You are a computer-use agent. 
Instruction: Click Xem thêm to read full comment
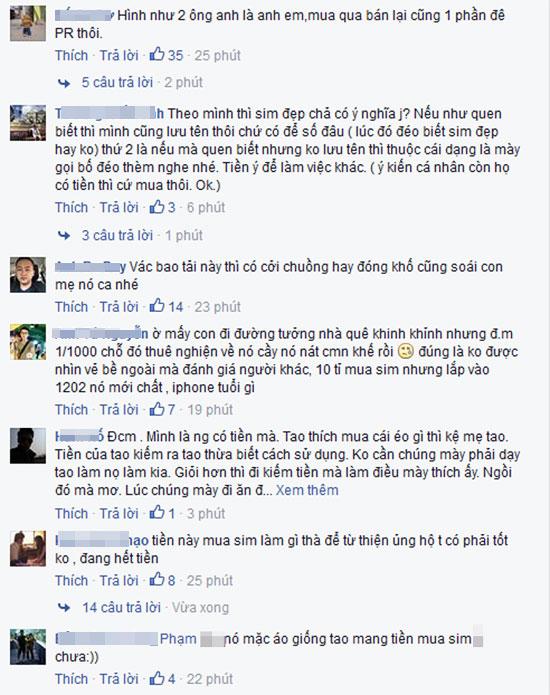307,490
